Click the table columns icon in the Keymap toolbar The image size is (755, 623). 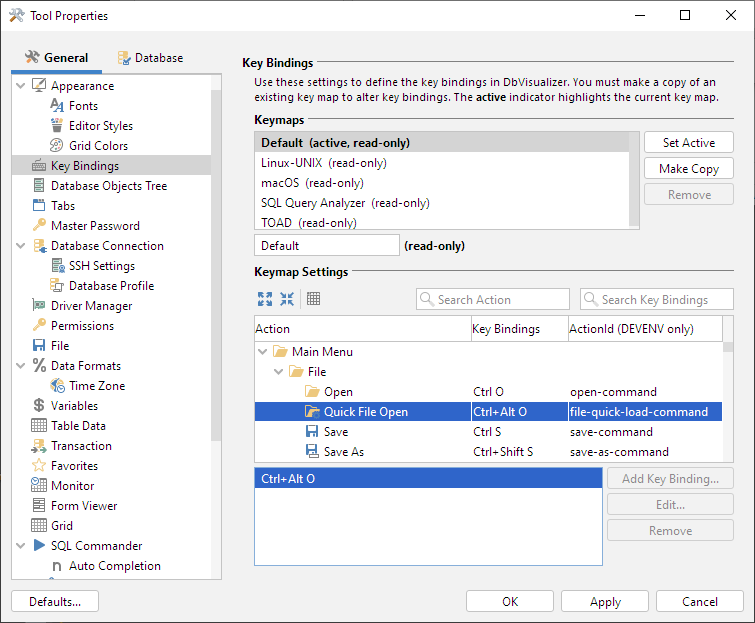[x=313, y=299]
